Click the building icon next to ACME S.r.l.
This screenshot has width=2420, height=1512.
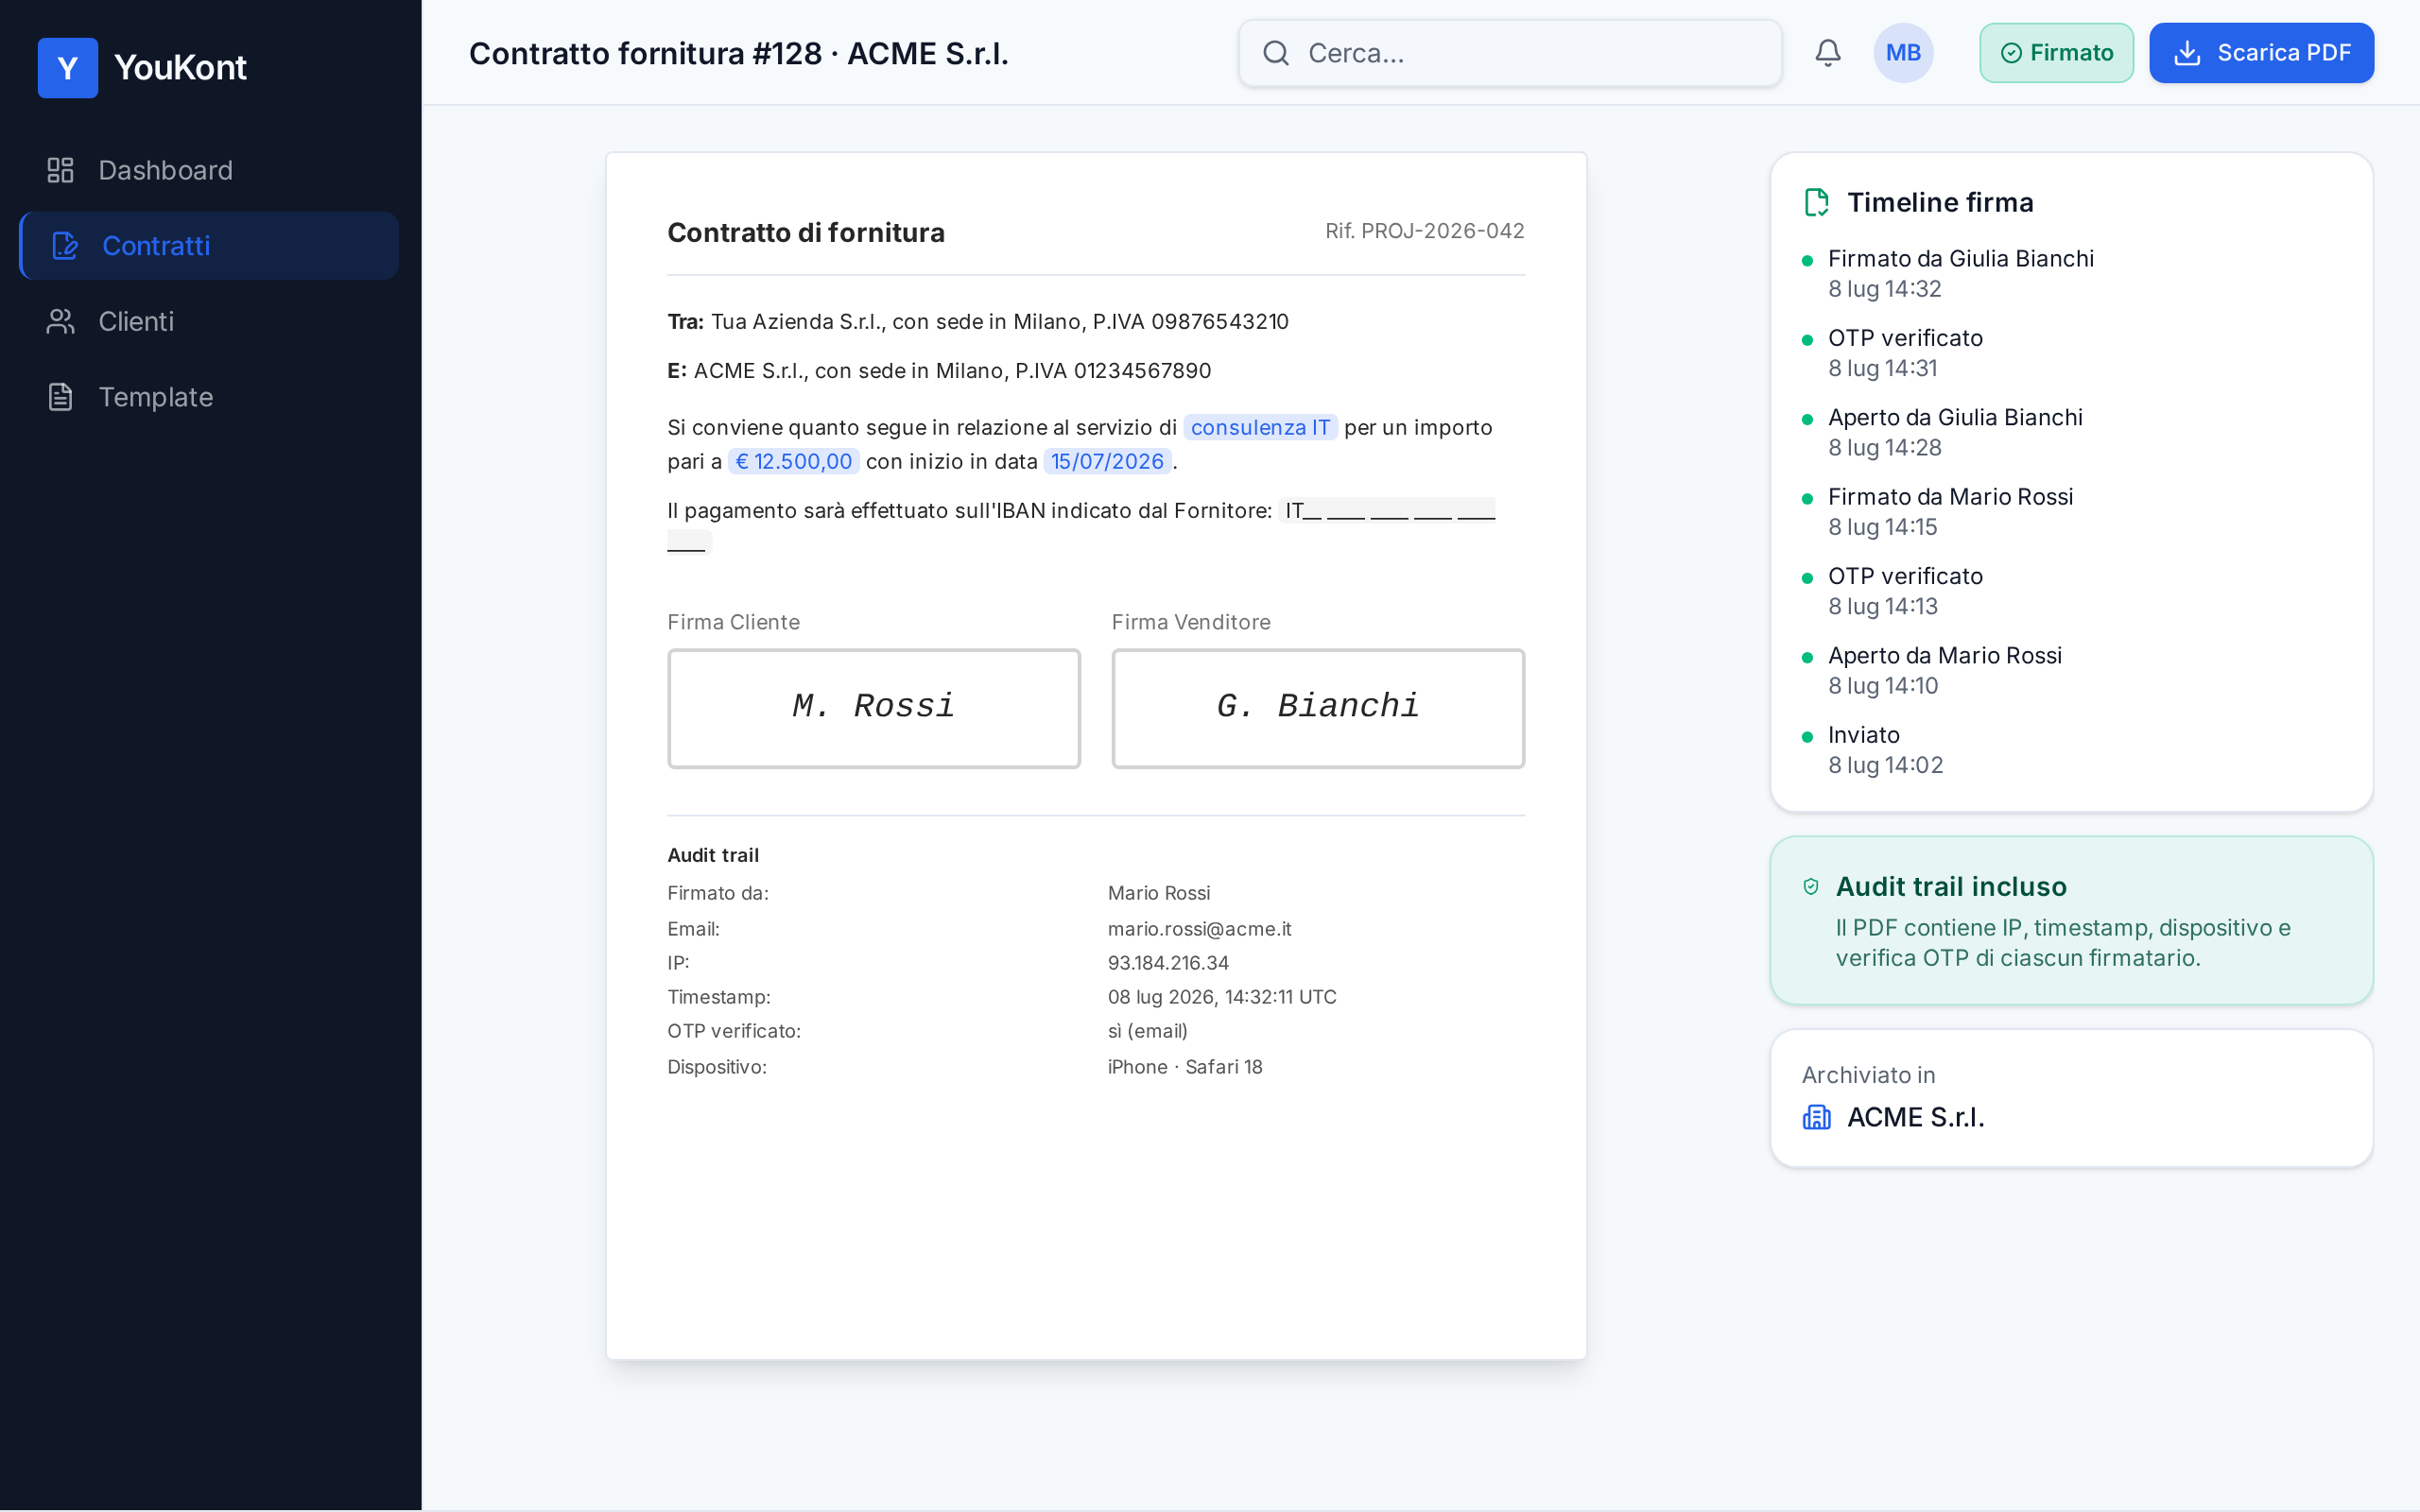click(1816, 1117)
